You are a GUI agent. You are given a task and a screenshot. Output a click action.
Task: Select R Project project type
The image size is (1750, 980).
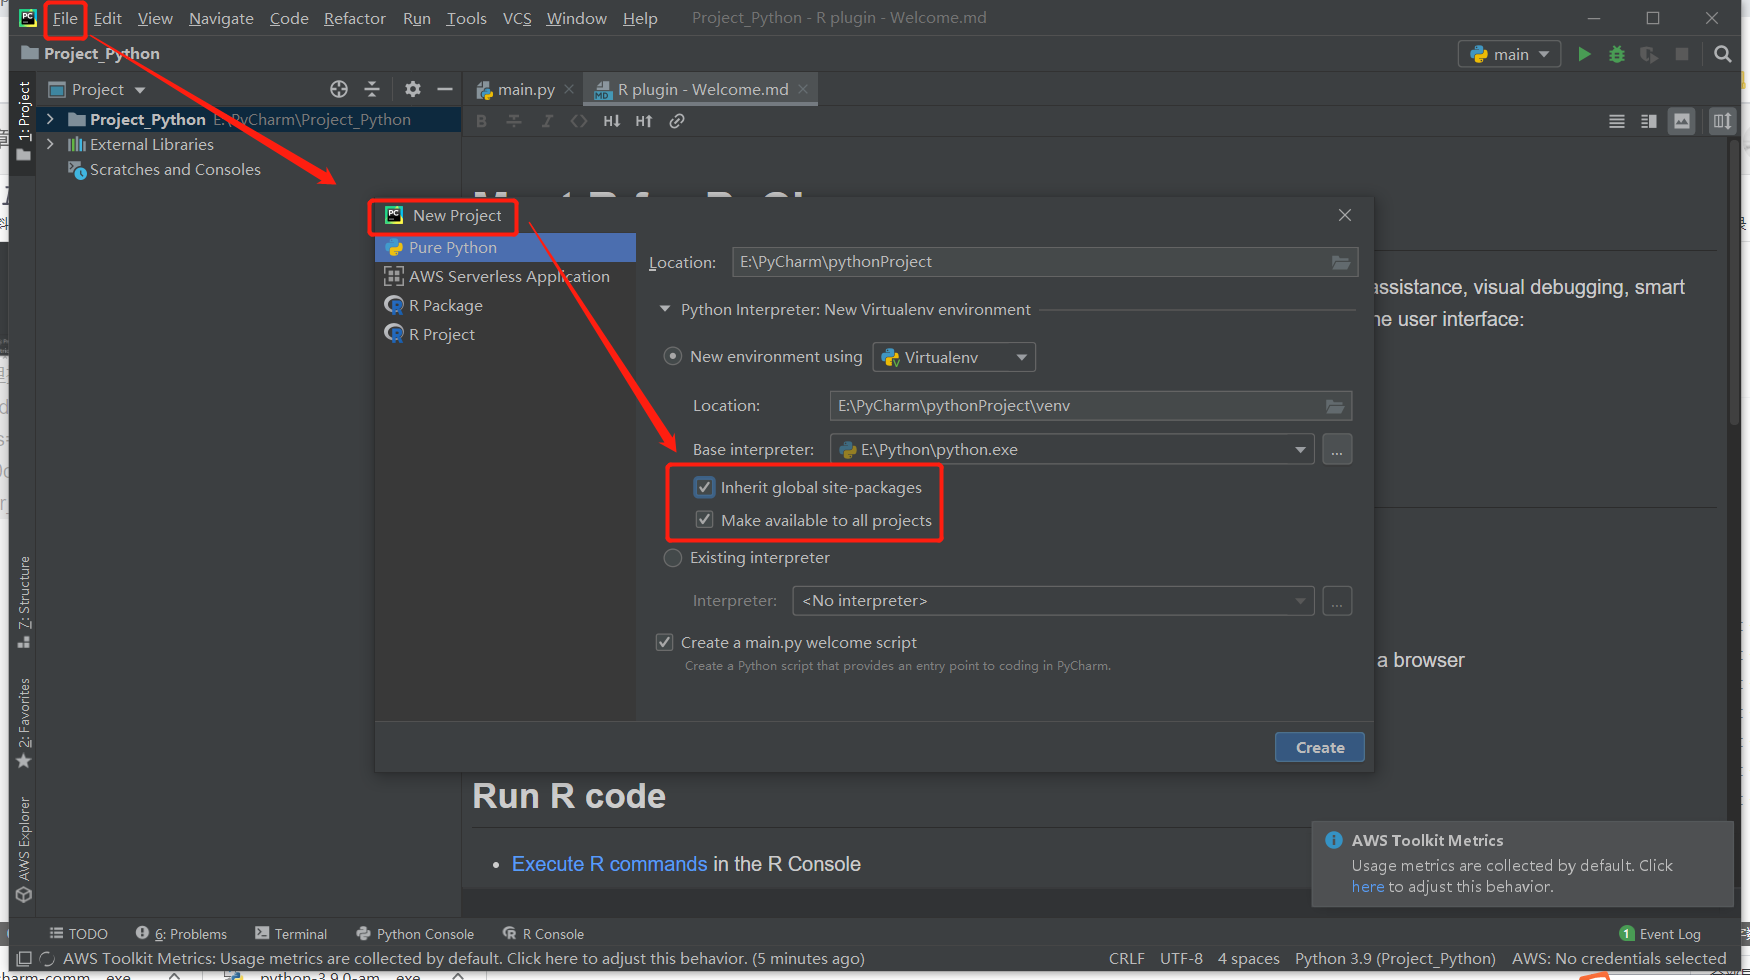pyautogui.click(x=505, y=334)
